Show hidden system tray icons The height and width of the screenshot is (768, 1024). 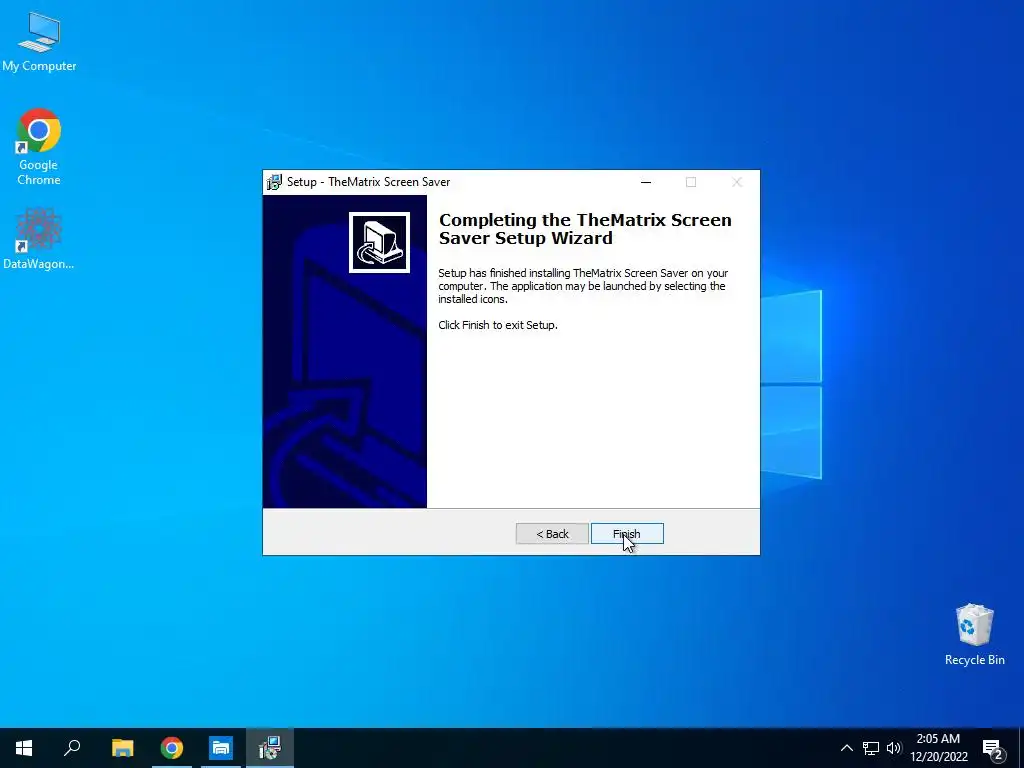pos(846,748)
